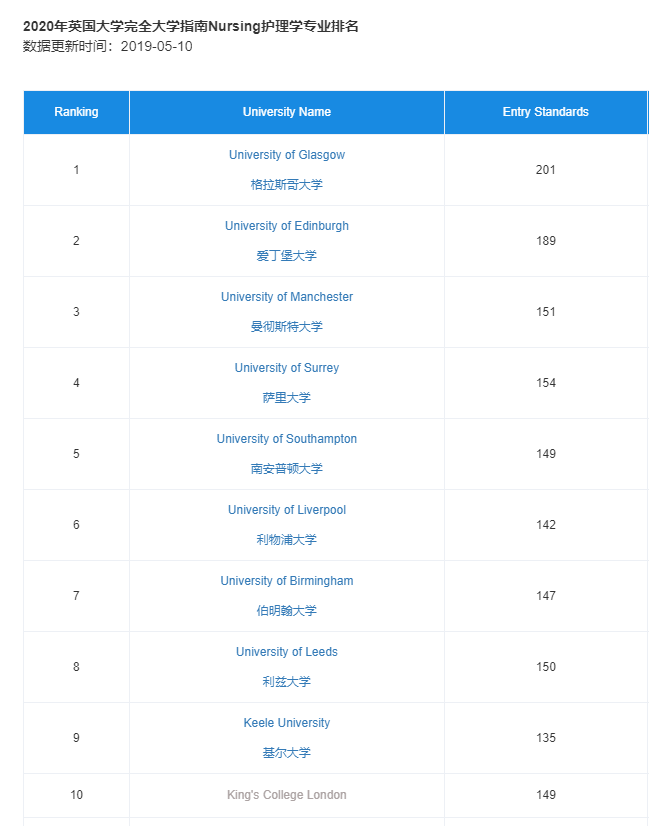The image size is (649, 826).
Task: Open the 萨里大学 link
Action: click(x=287, y=398)
